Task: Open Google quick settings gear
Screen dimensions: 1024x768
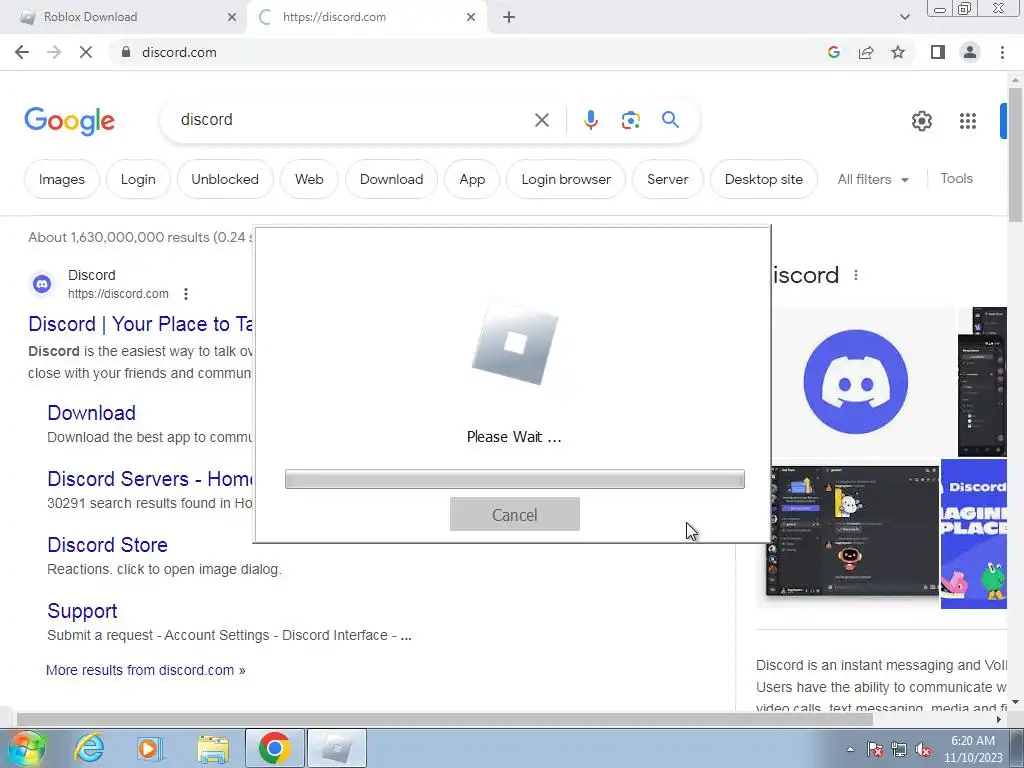Action: point(921,121)
